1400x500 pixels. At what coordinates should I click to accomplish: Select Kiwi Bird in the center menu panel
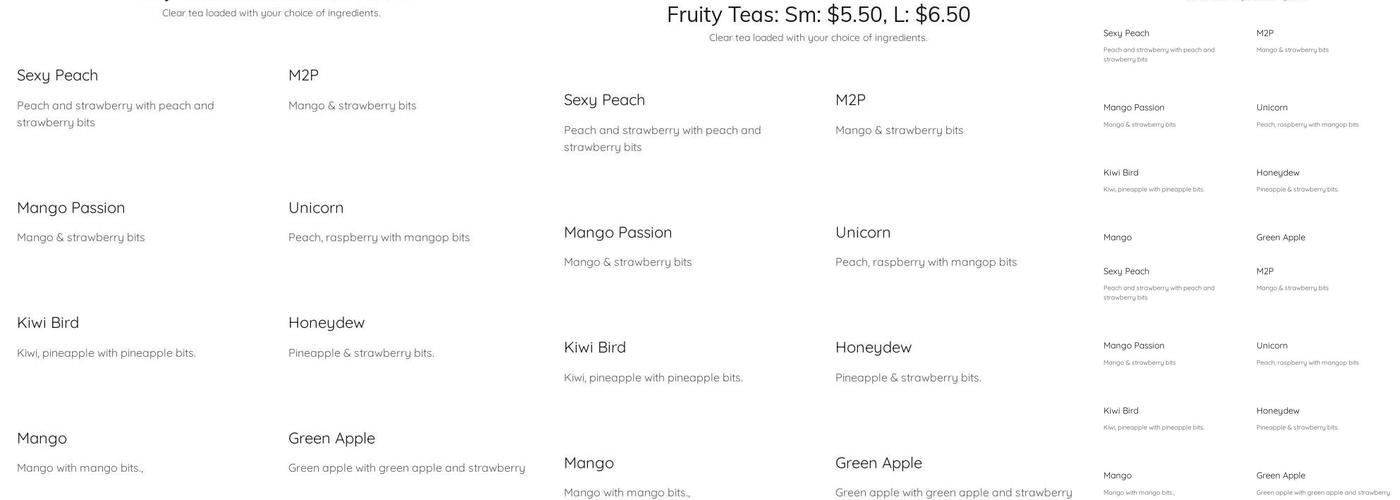click(x=594, y=347)
